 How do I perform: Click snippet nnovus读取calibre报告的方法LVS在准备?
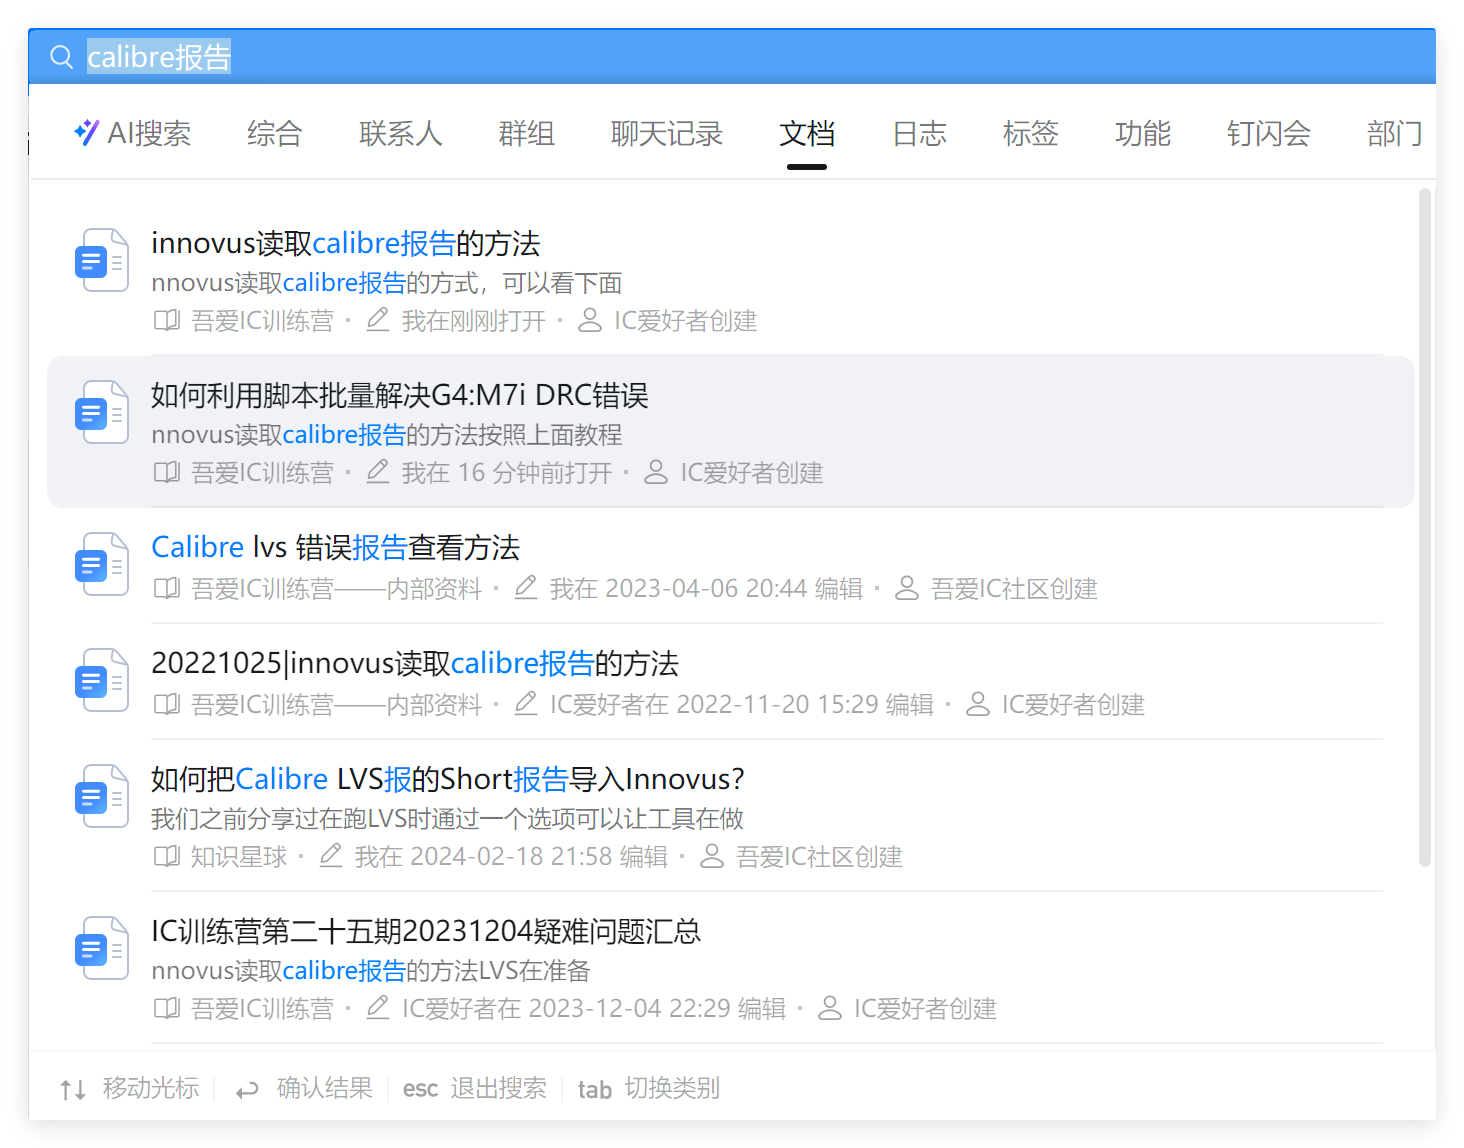(x=371, y=971)
